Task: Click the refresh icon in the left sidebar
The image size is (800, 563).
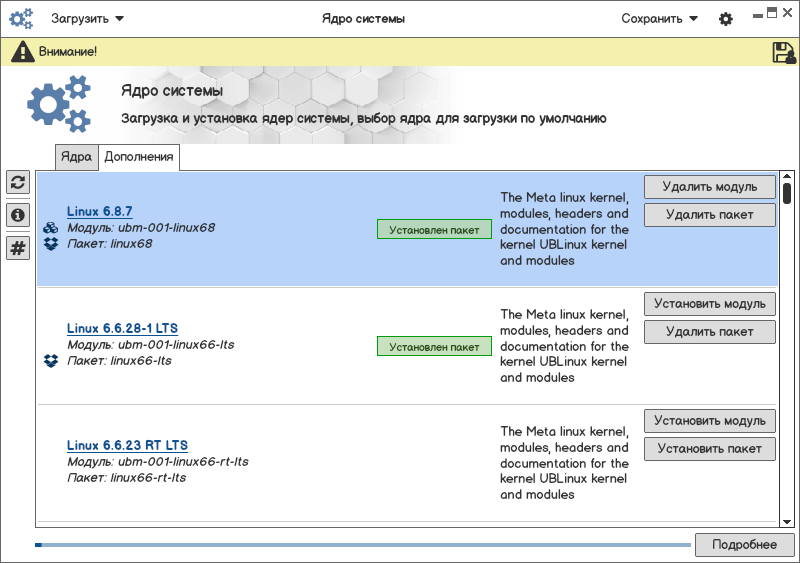Action: [18, 182]
